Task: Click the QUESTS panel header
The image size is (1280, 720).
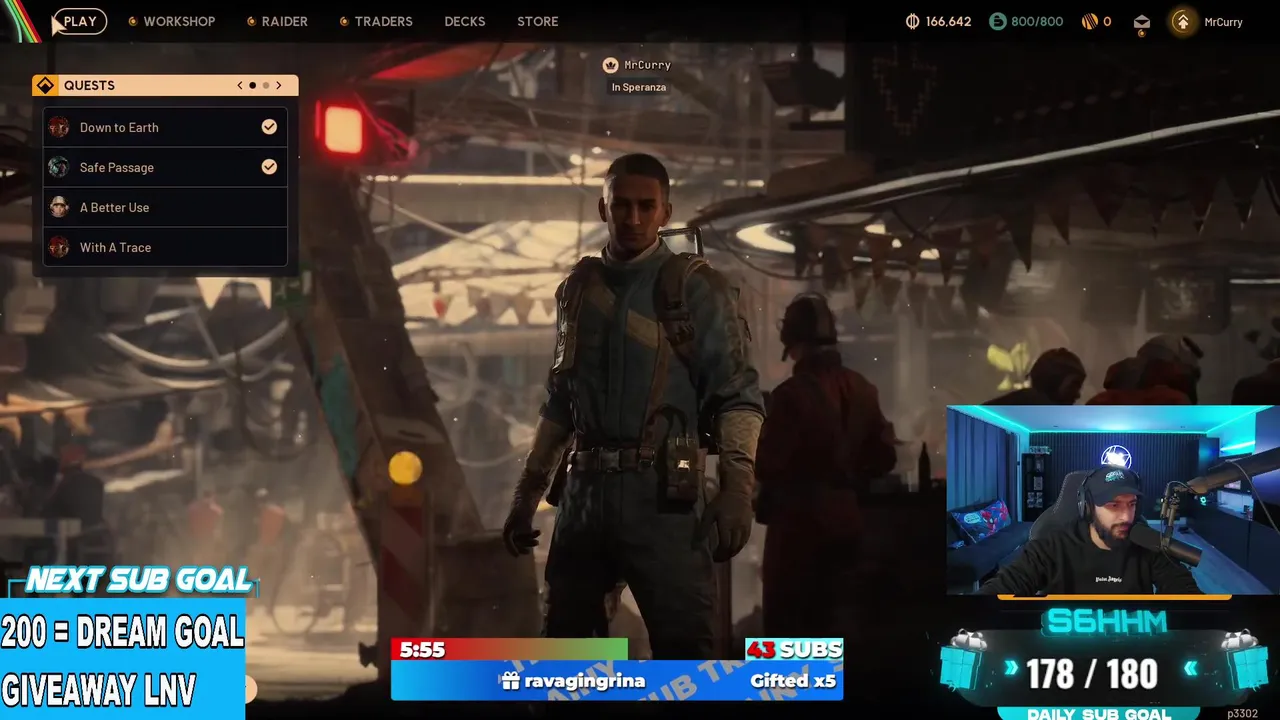Action: (x=165, y=85)
